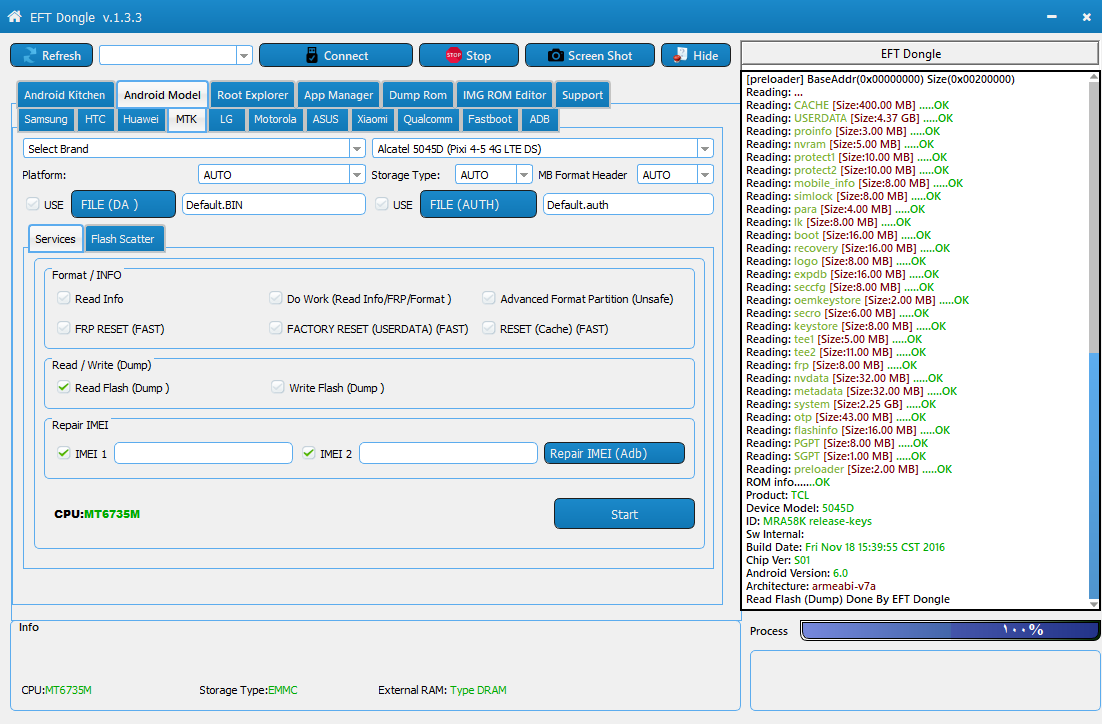Uncheck the IMEI 1 checkbox
Viewport: 1102px width, 724px height.
64,453
